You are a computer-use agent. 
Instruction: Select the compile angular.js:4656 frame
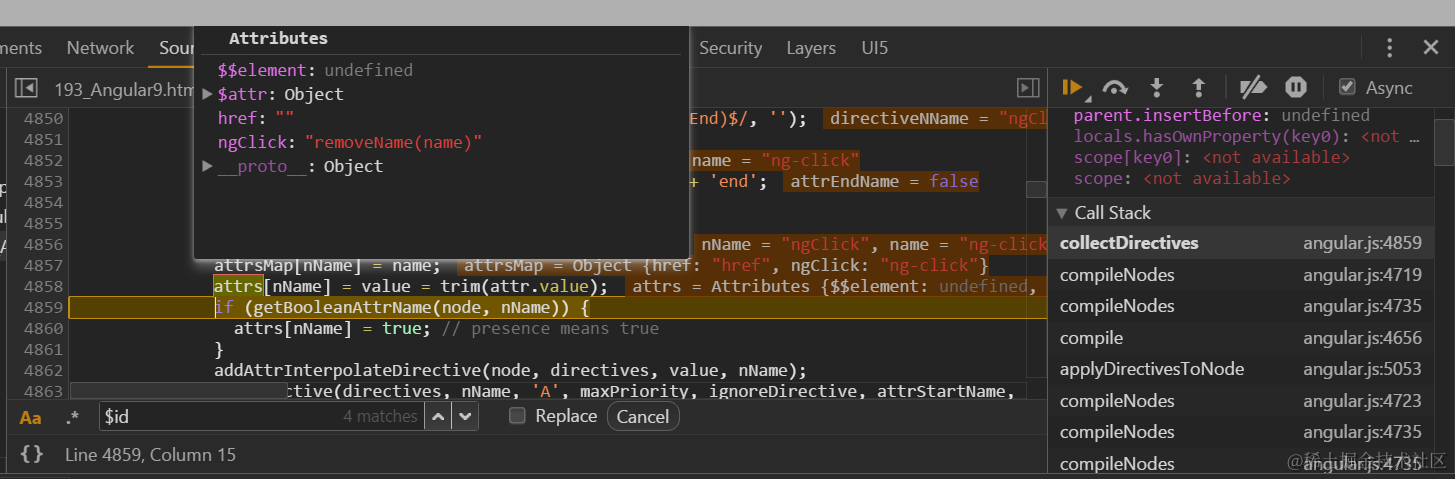pos(1240,338)
